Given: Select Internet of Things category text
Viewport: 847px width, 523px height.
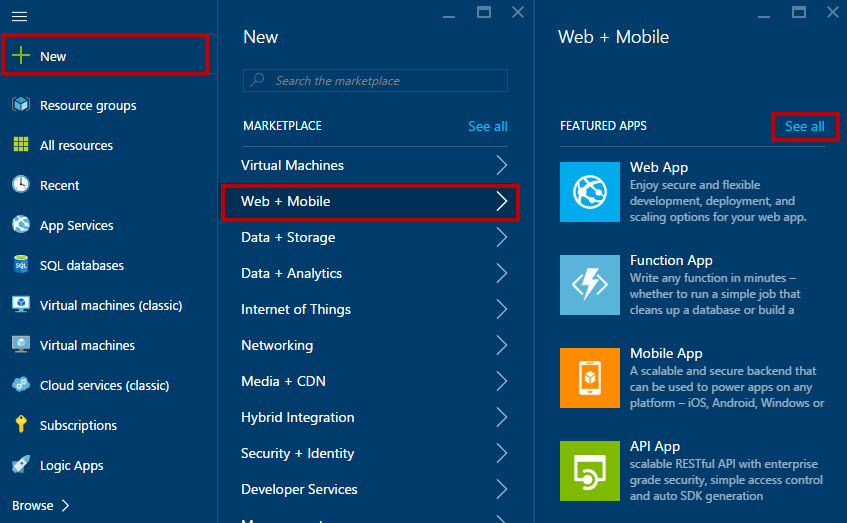Looking at the screenshot, I should pos(295,309).
